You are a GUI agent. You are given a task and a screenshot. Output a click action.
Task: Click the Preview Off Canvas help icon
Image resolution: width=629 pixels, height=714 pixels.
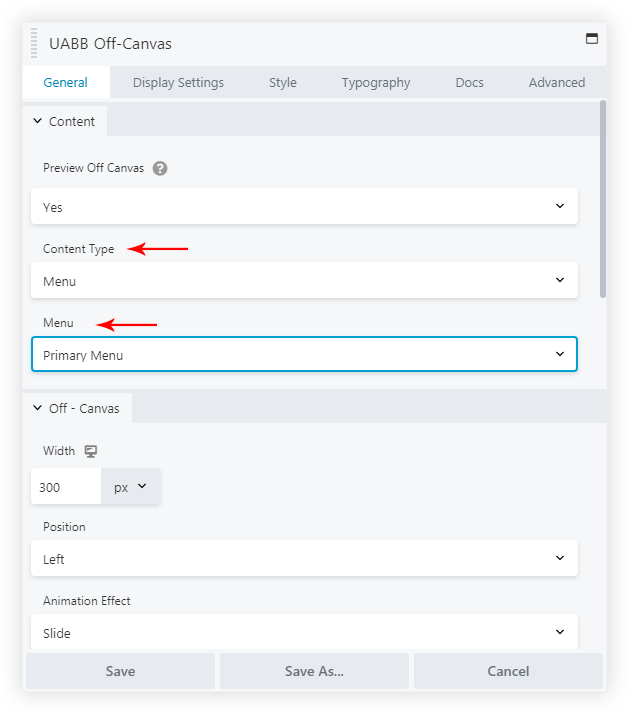point(160,168)
